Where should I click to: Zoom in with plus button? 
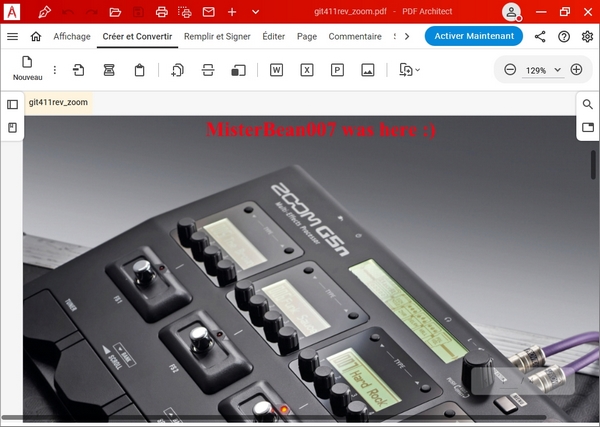[576, 70]
